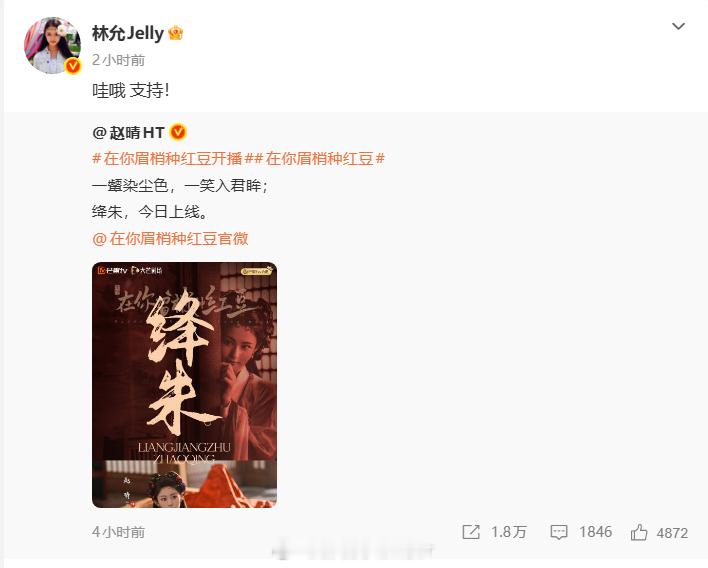Click the verified badge on the avatar
Viewport: 708px width, 568px height.
point(73,66)
